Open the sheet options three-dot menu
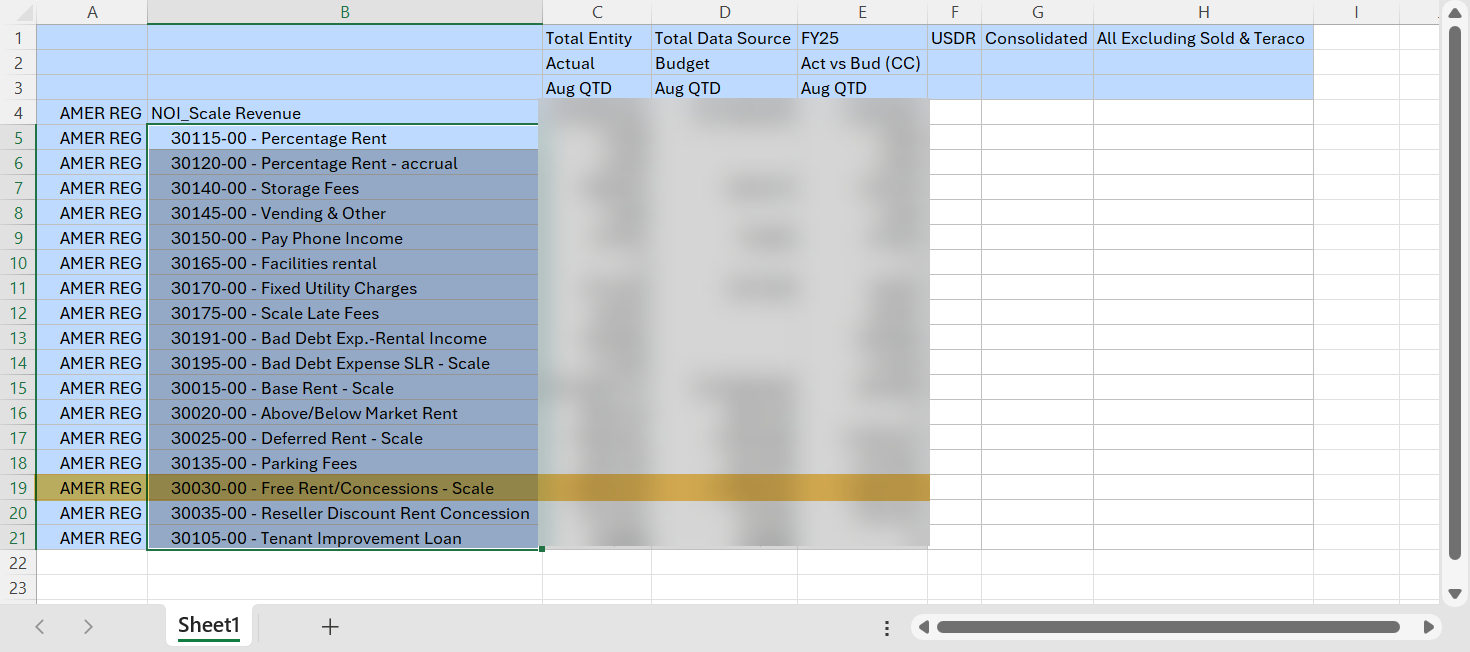 pyautogui.click(x=887, y=628)
